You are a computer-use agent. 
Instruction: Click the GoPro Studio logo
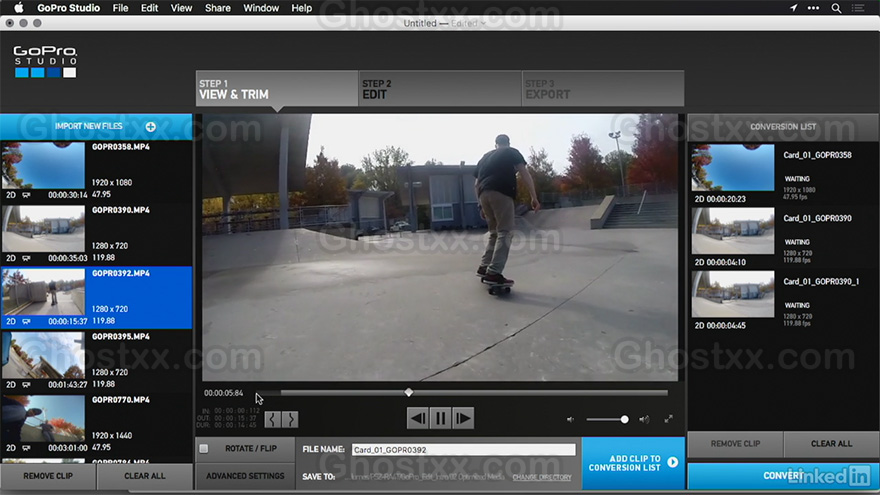(45, 62)
